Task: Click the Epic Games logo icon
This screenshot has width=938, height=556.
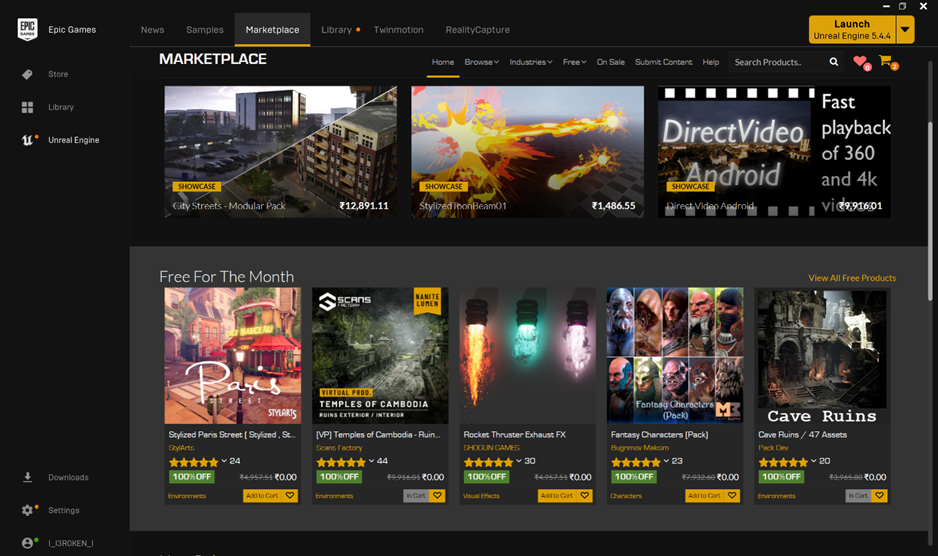Action: (x=28, y=29)
